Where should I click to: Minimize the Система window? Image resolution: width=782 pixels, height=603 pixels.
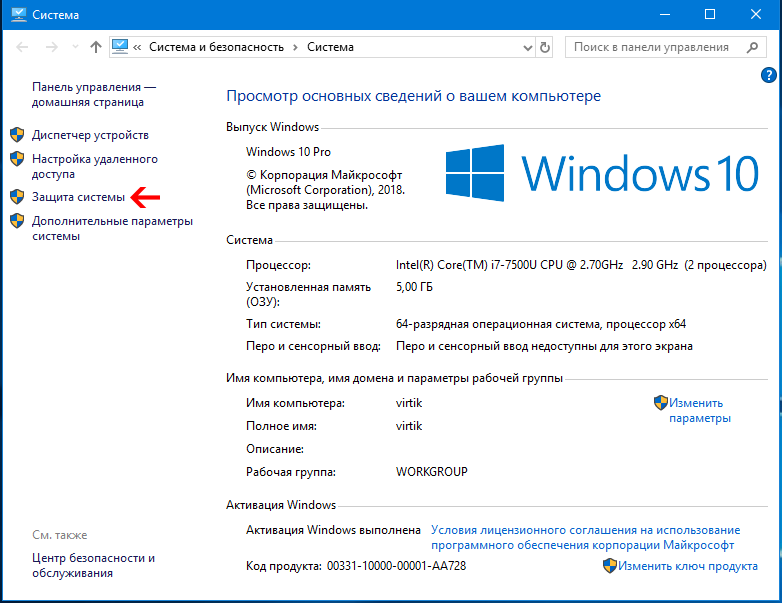coord(664,14)
